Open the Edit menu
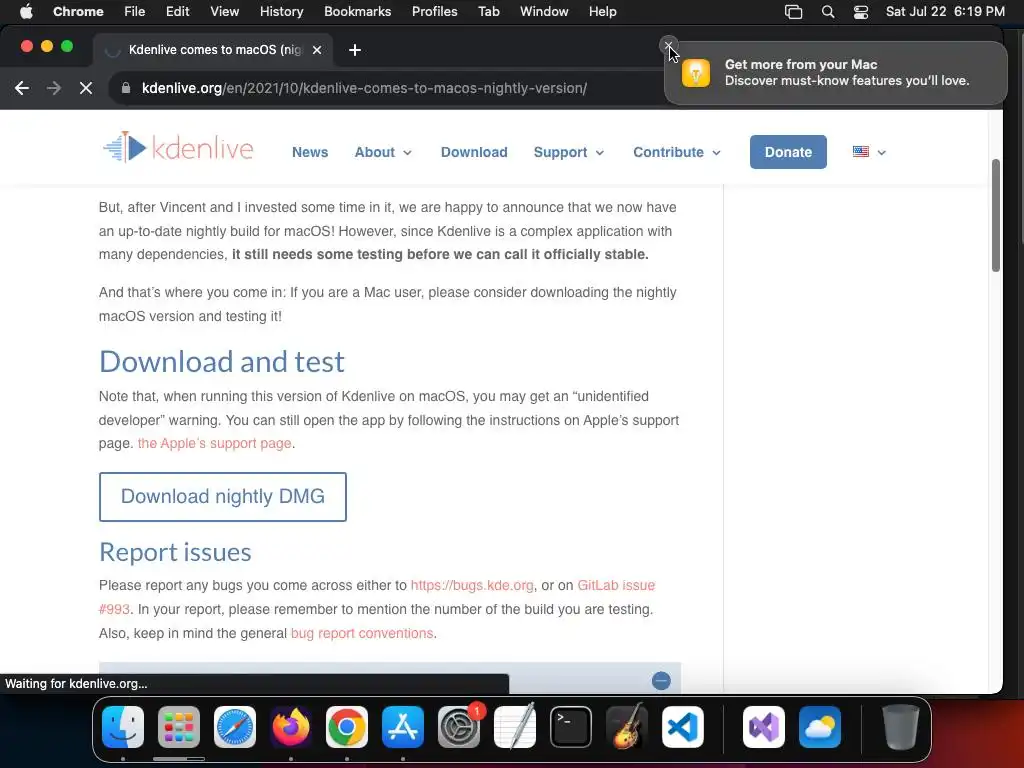Viewport: 1024px width, 768px height. 177,12
